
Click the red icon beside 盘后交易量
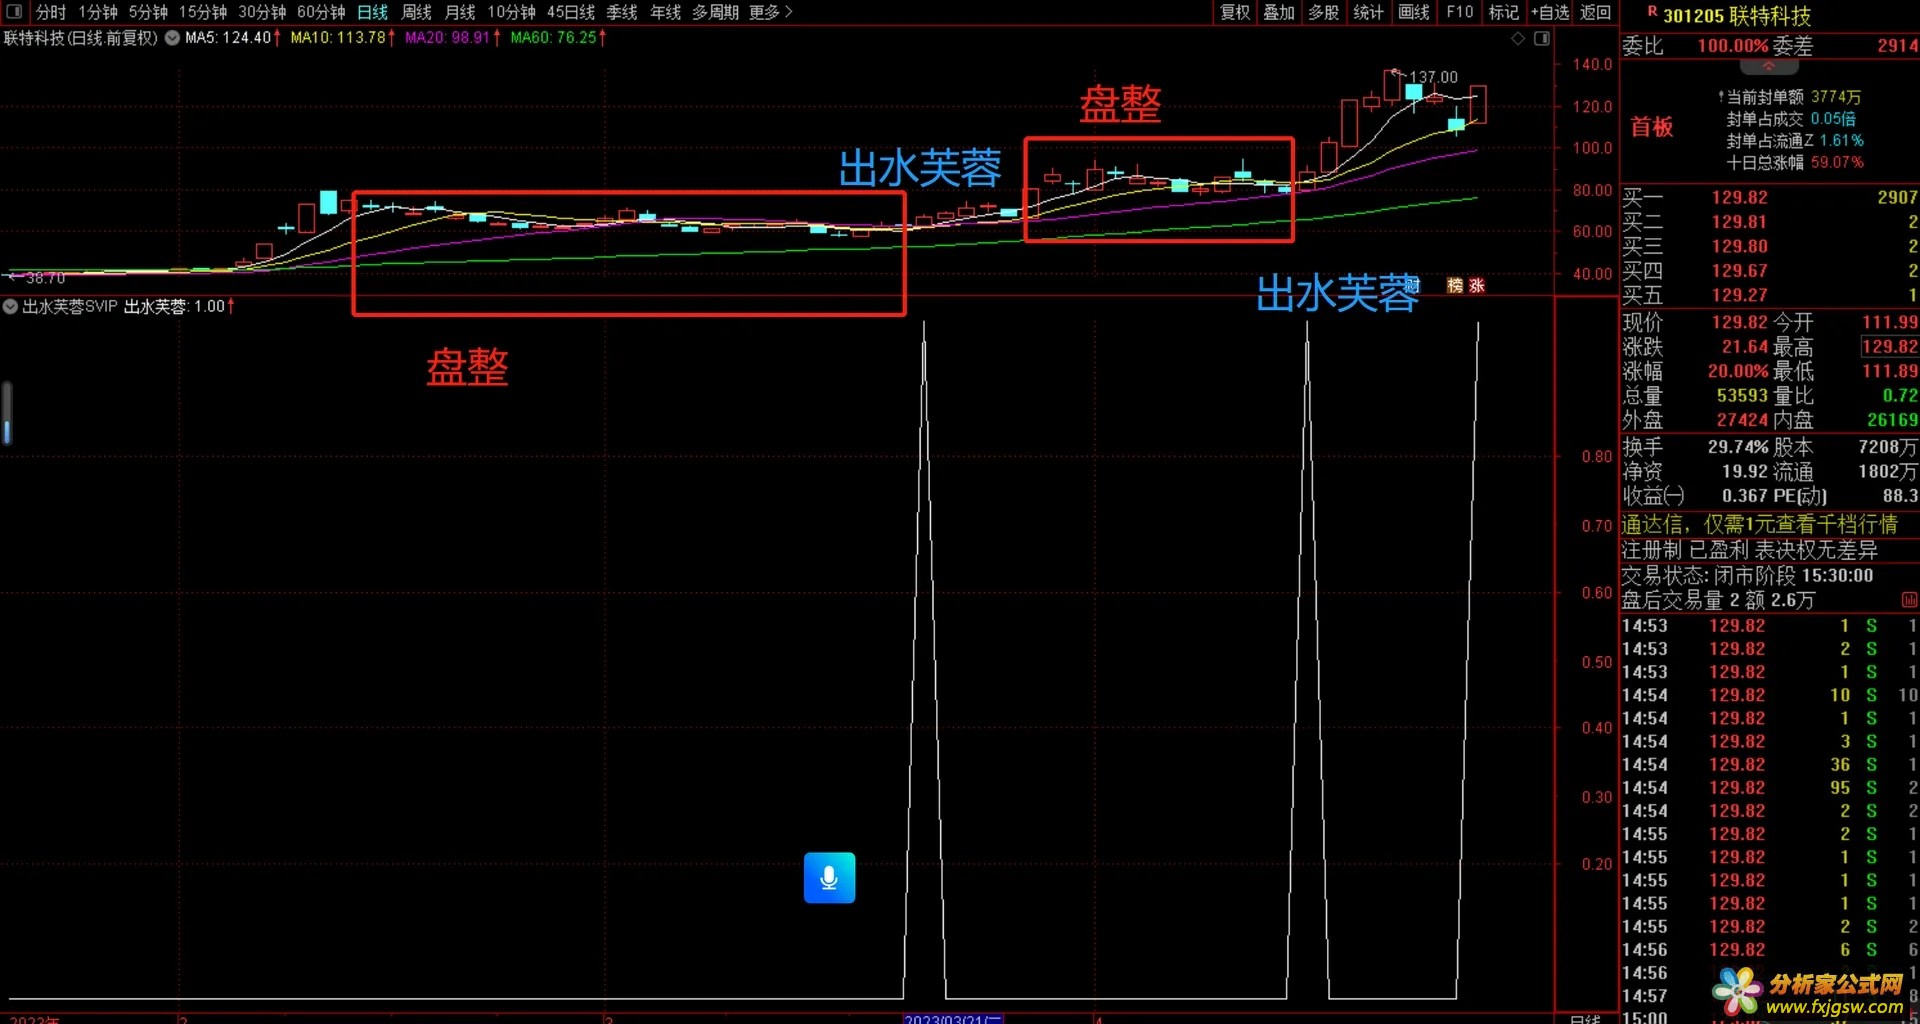(x=1909, y=600)
